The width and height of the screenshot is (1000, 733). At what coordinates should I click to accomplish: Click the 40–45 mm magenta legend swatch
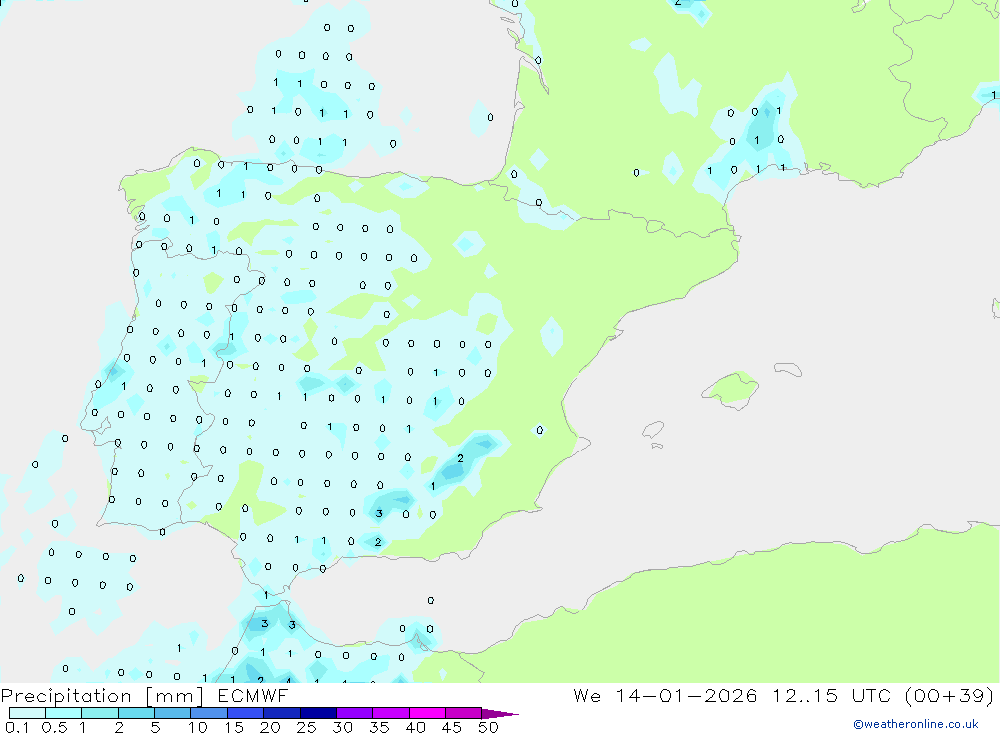click(427, 713)
